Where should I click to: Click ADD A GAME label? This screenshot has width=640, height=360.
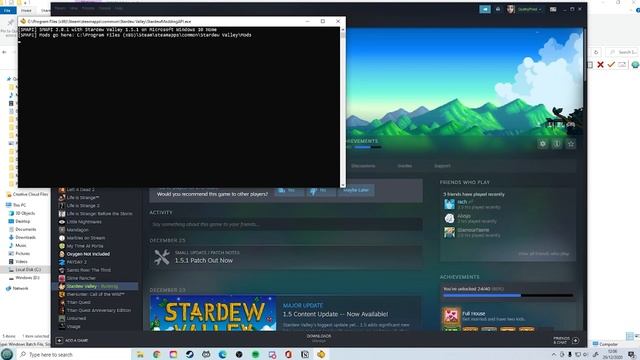click(x=76, y=340)
